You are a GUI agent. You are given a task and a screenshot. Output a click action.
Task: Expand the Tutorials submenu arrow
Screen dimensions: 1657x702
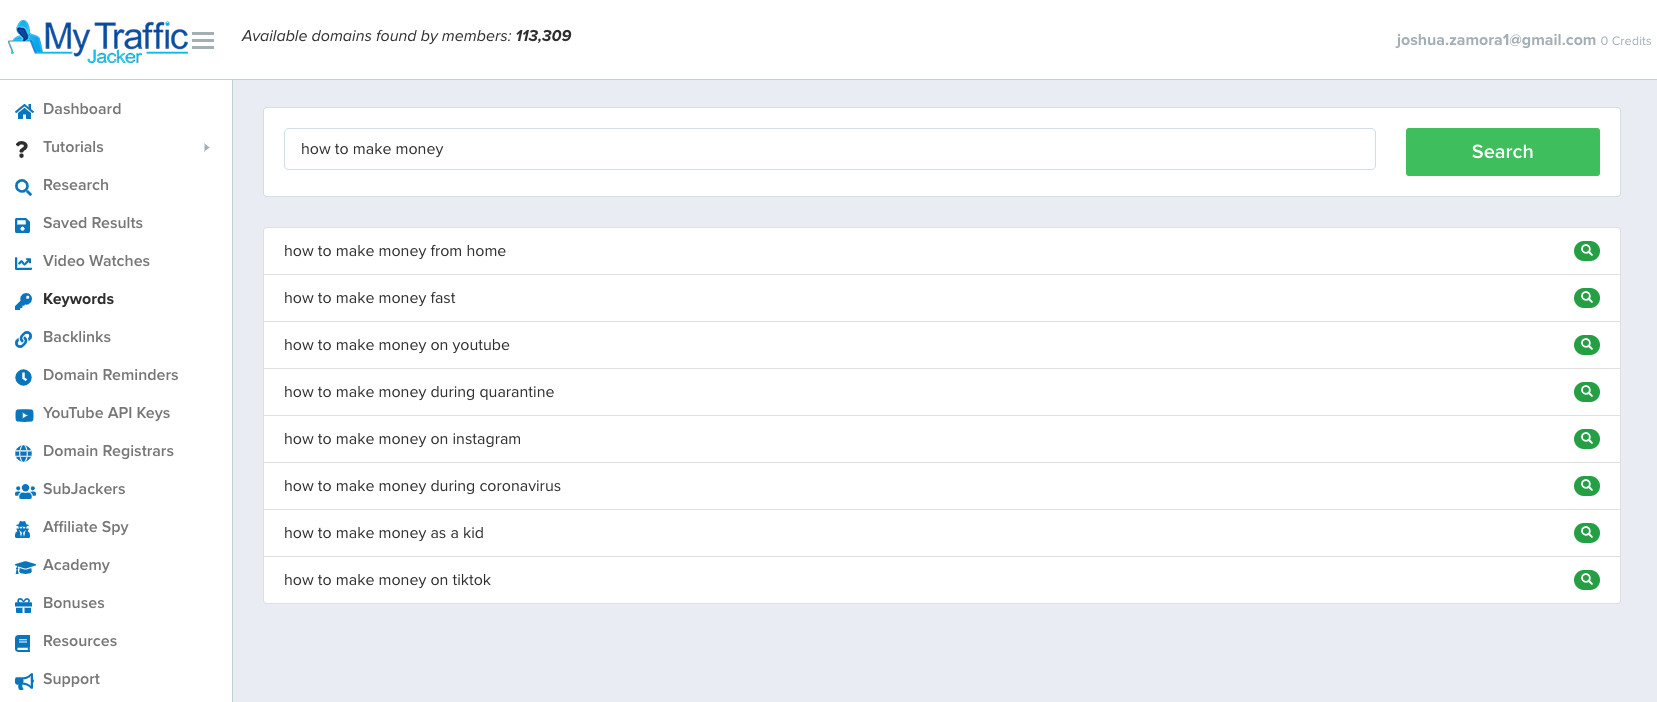(x=207, y=148)
